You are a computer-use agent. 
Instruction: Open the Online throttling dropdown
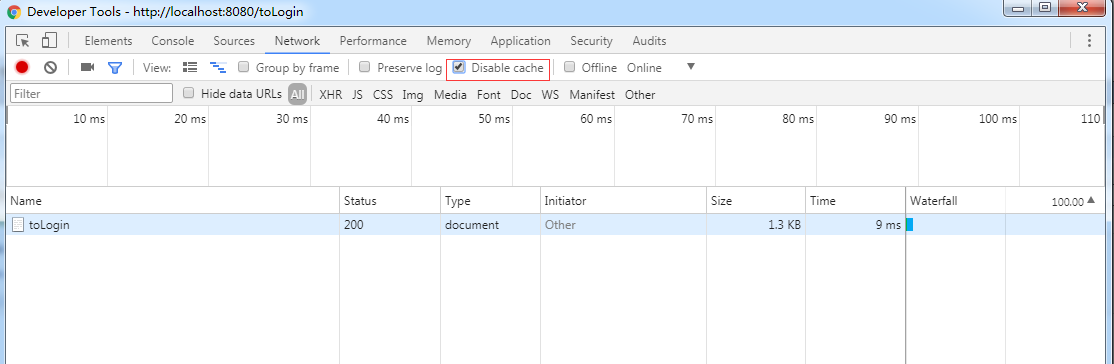click(644, 68)
